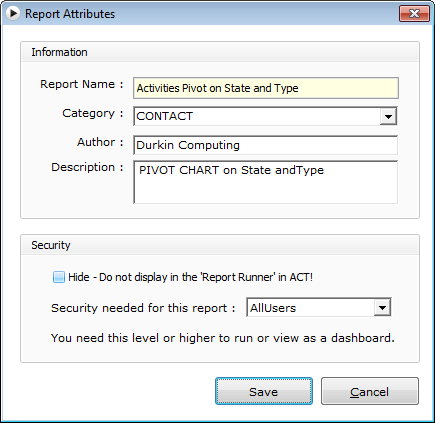Tick the Hide checkbox under Security
The height and width of the screenshot is (423, 435).
(59, 277)
